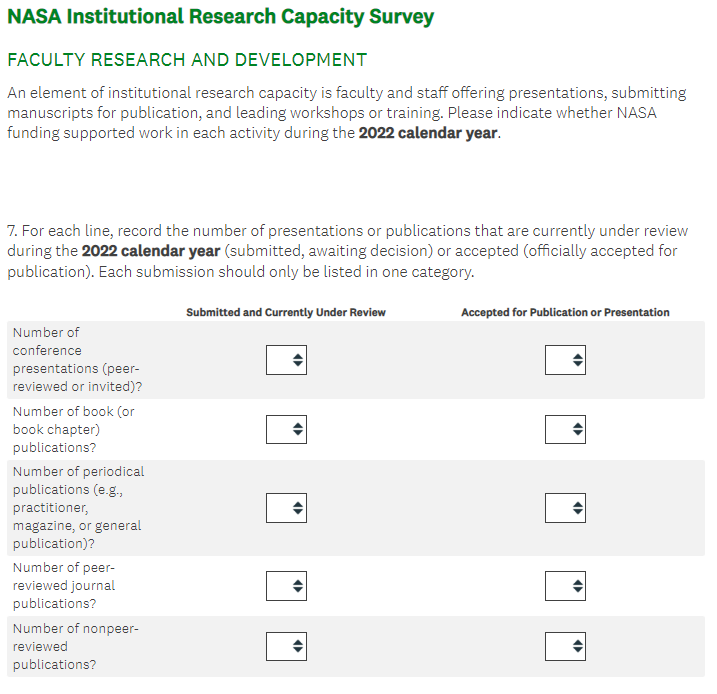
Task: Click the peer-reviewed journal publications row label
Action: tap(65, 585)
